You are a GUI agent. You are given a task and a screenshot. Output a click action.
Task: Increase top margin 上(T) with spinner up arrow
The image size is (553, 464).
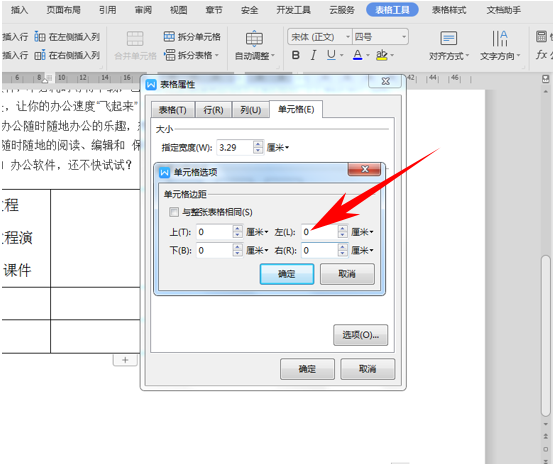point(238,228)
